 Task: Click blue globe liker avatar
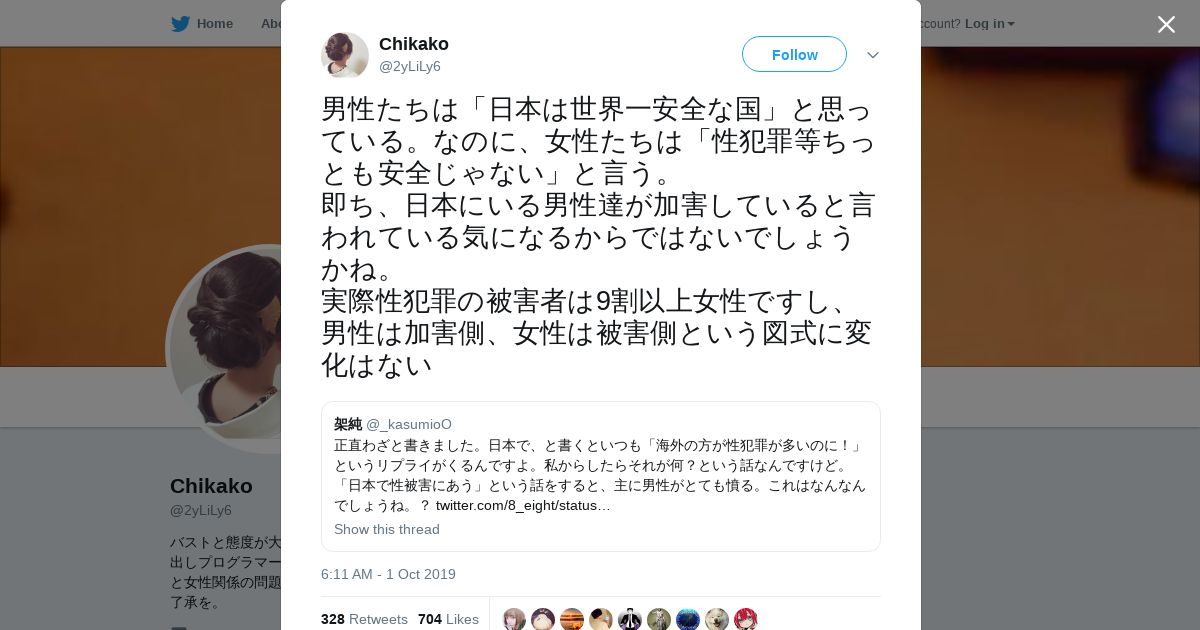pyautogui.click(x=688, y=619)
